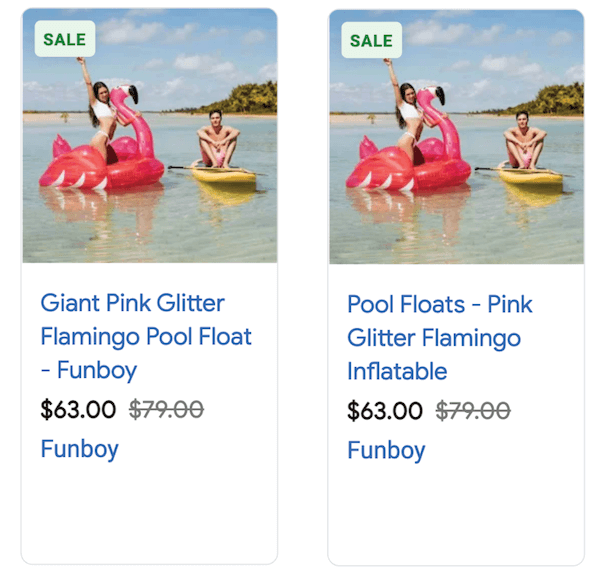Image resolution: width=600 pixels, height=577 pixels.
Task: Click SALE badge on Giant Pink Glitter card
Action: 65,40
